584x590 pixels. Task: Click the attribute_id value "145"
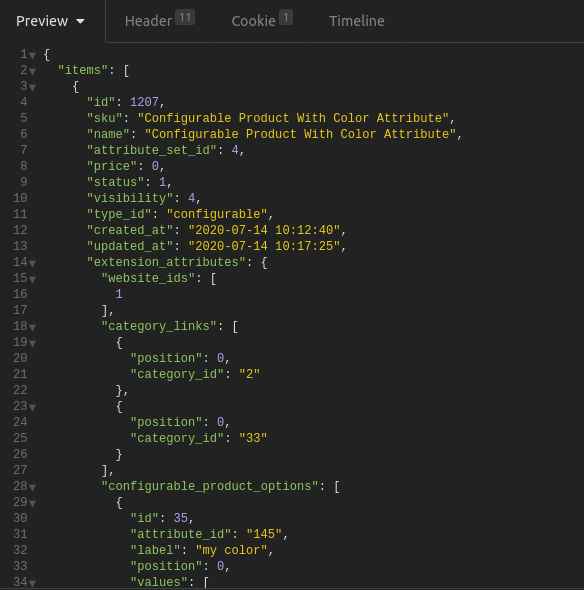coord(264,534)
